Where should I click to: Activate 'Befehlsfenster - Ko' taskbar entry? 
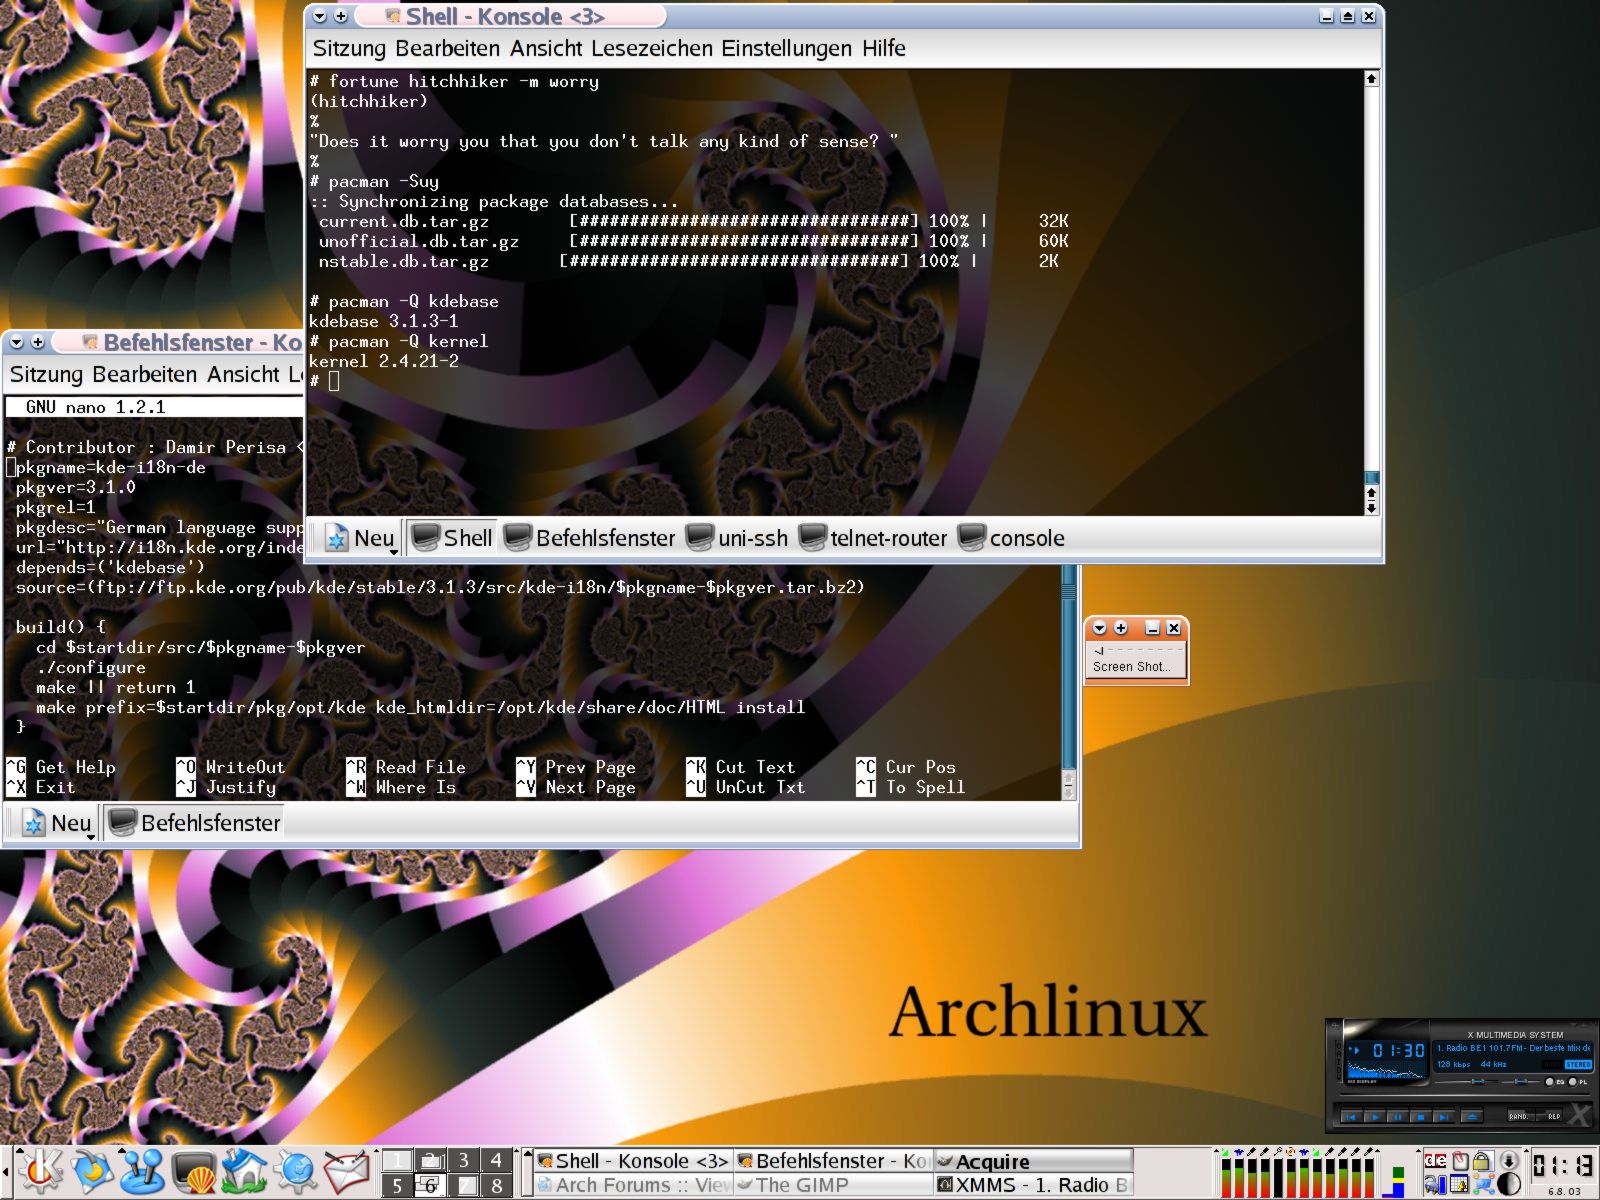833,1160
